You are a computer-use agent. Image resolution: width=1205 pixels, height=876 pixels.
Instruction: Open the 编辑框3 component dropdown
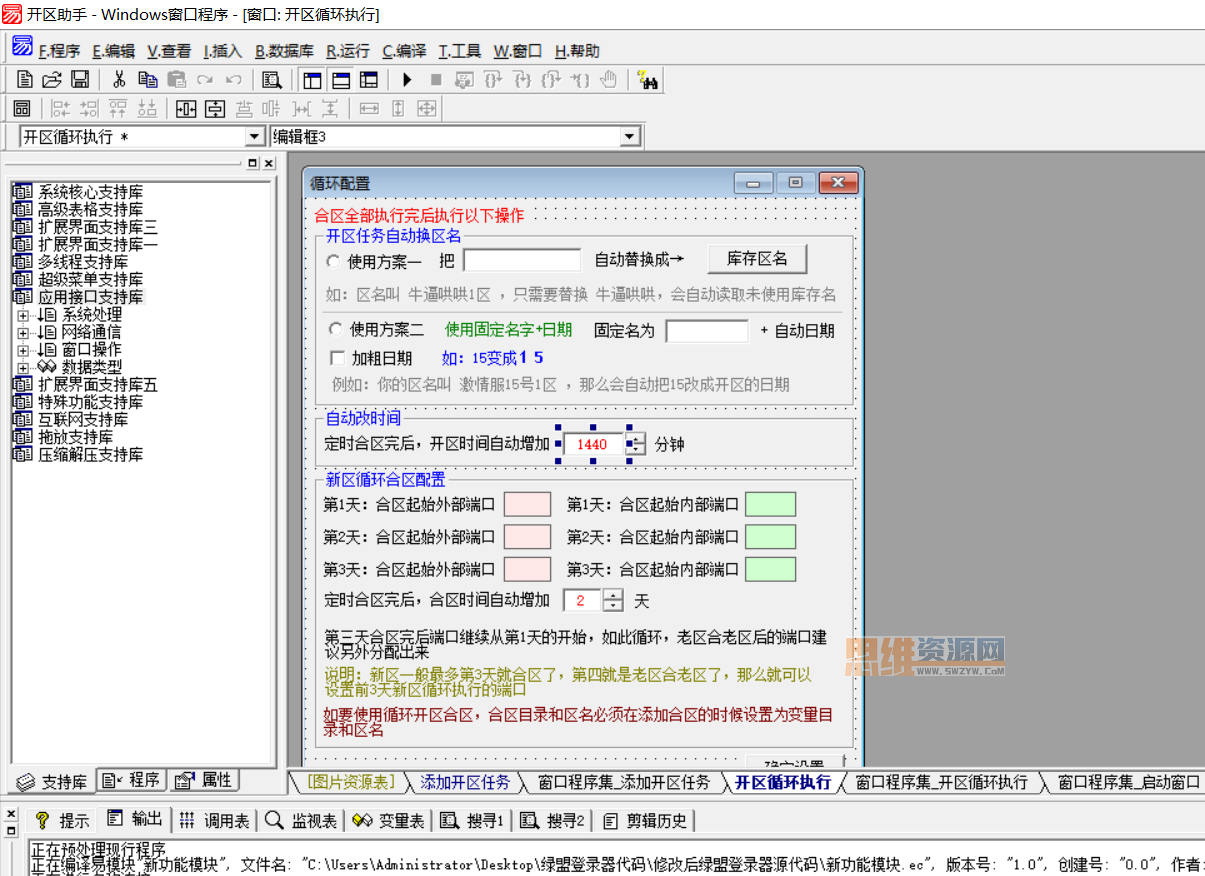[629, 137]
